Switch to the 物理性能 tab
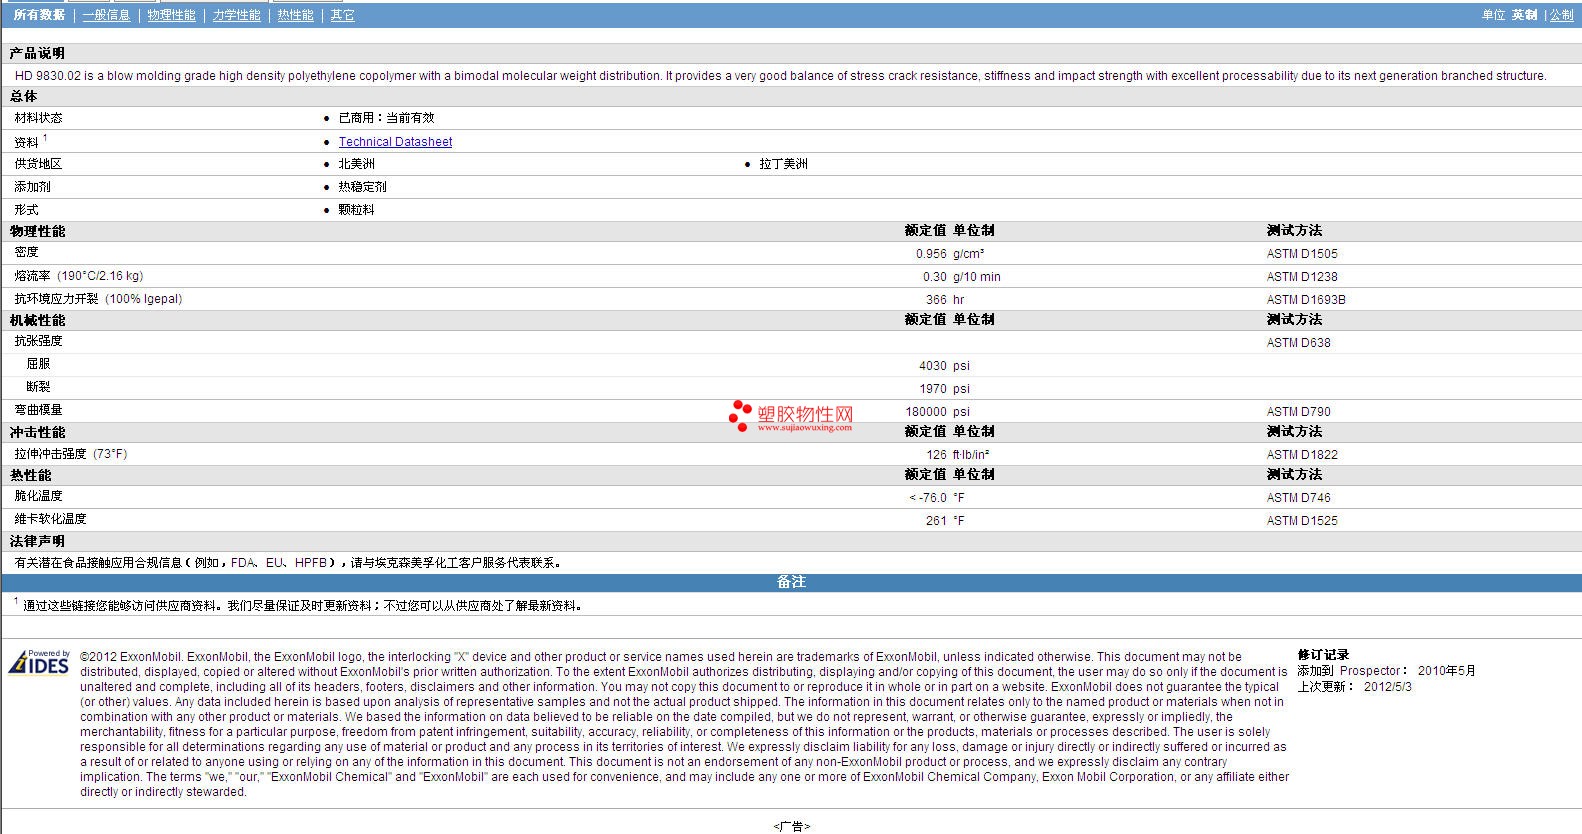 tap(171, 15)
